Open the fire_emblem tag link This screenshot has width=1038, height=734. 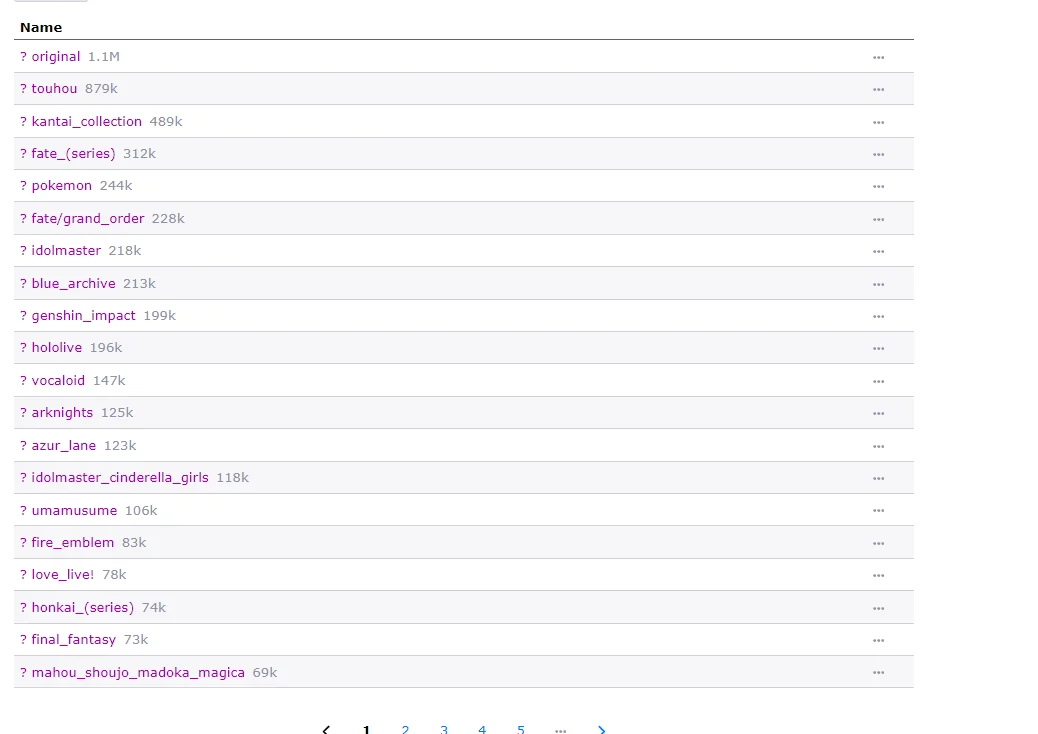73,543
